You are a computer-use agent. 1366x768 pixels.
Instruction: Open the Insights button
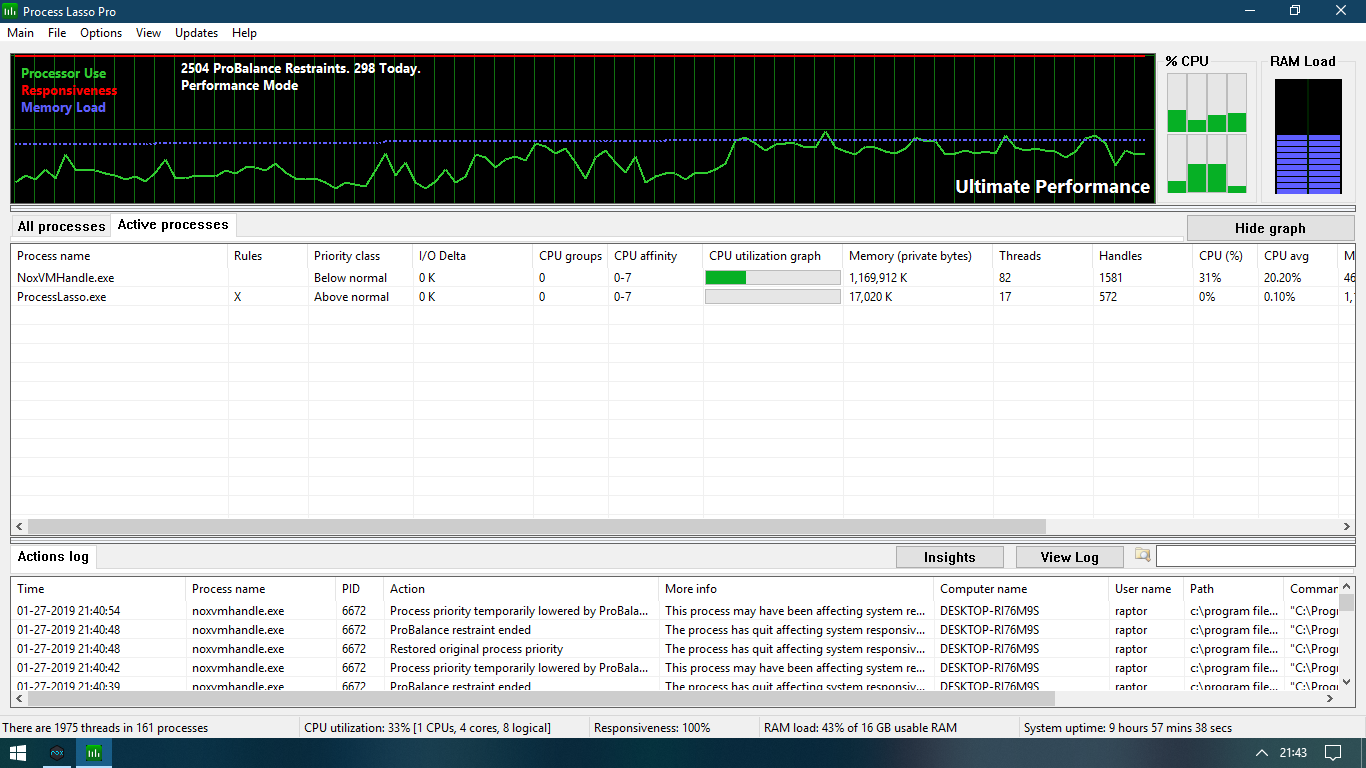point(949,557)
